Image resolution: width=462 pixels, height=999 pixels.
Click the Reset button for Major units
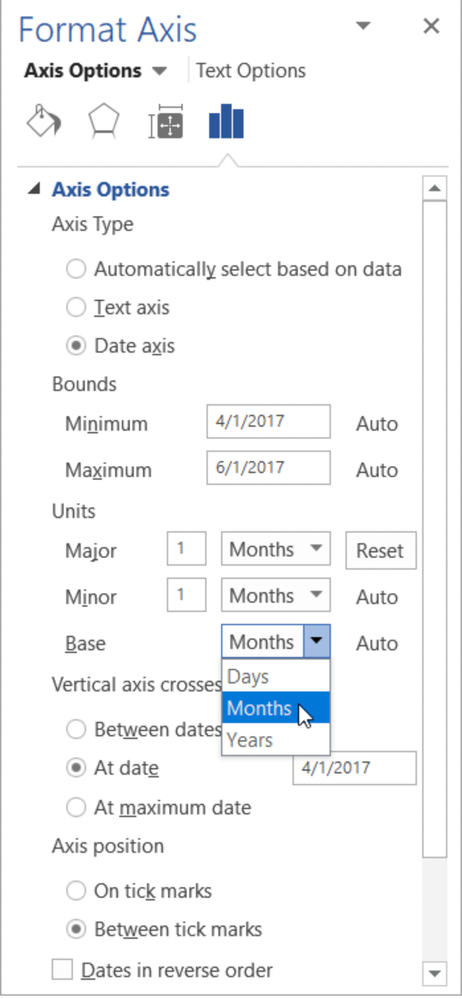[380, 550]
